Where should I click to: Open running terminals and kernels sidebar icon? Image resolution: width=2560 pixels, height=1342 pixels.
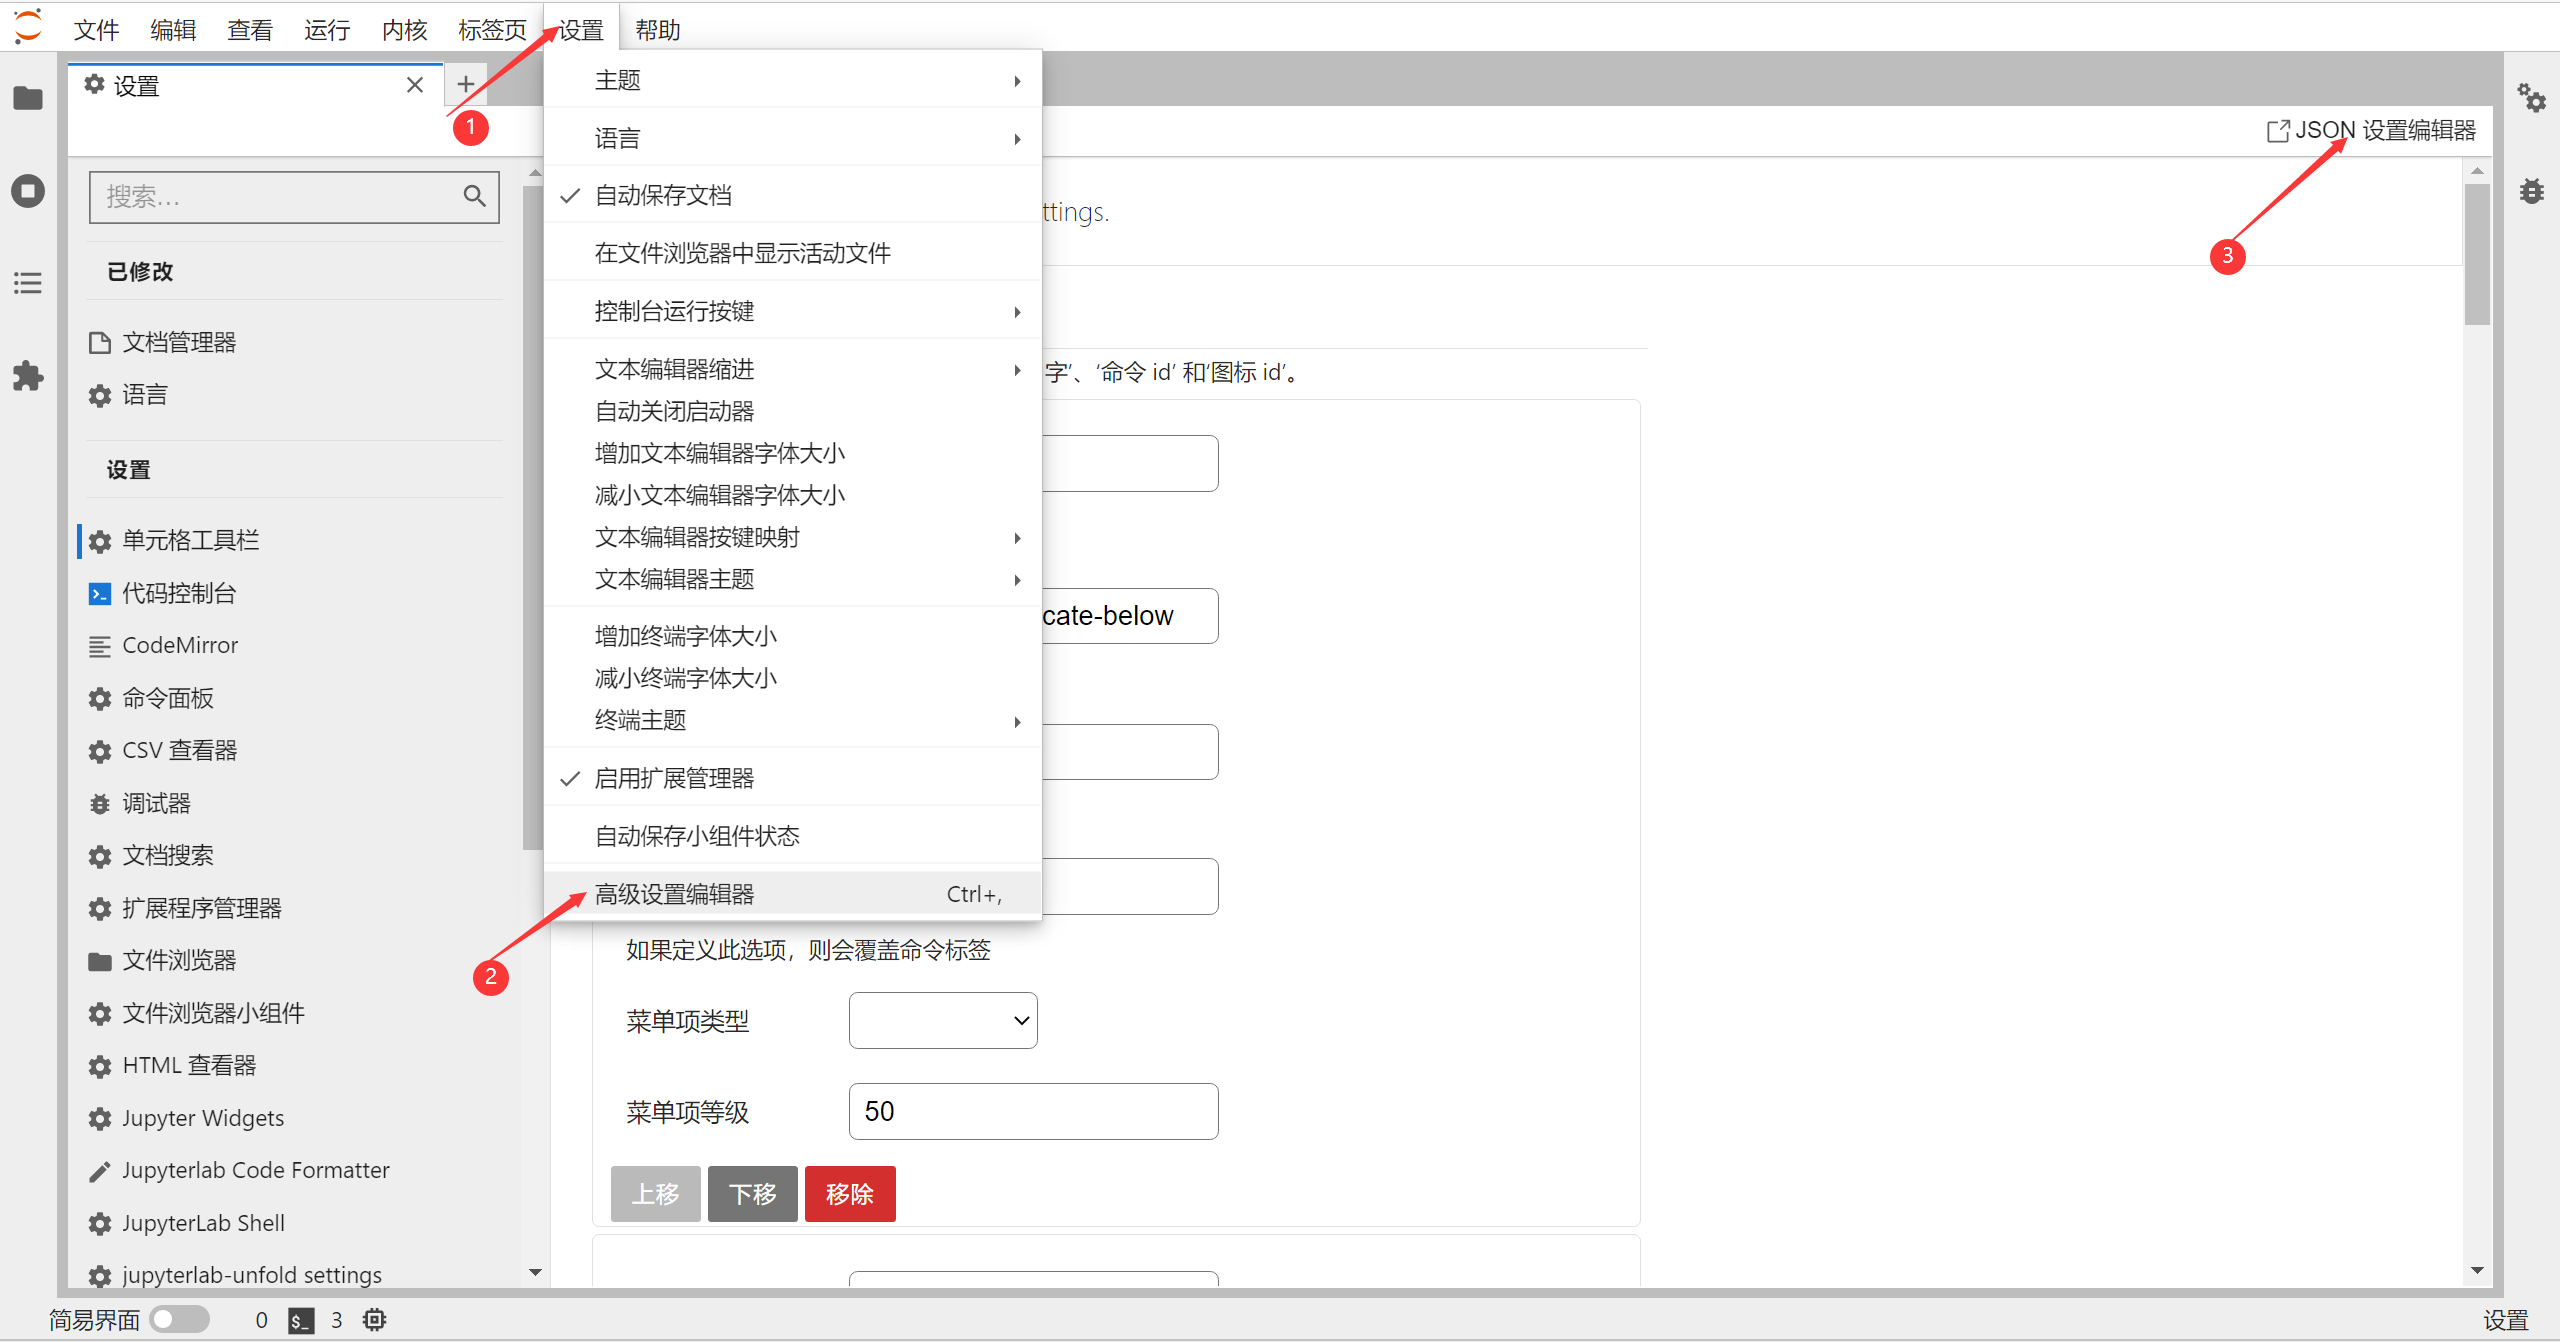(28, 190)
